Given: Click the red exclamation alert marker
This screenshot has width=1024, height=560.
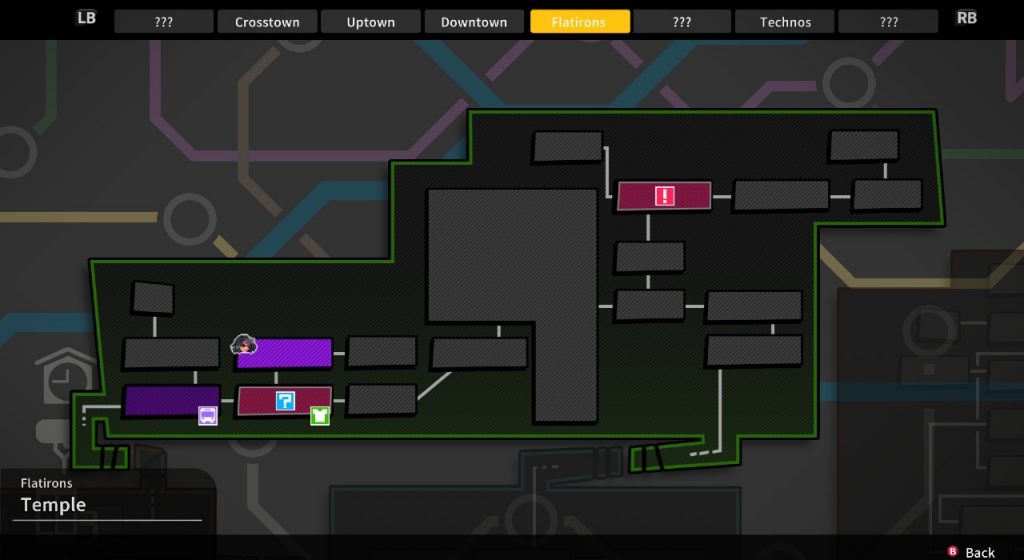Looking at the screenshot, I should tap(664, 196).
